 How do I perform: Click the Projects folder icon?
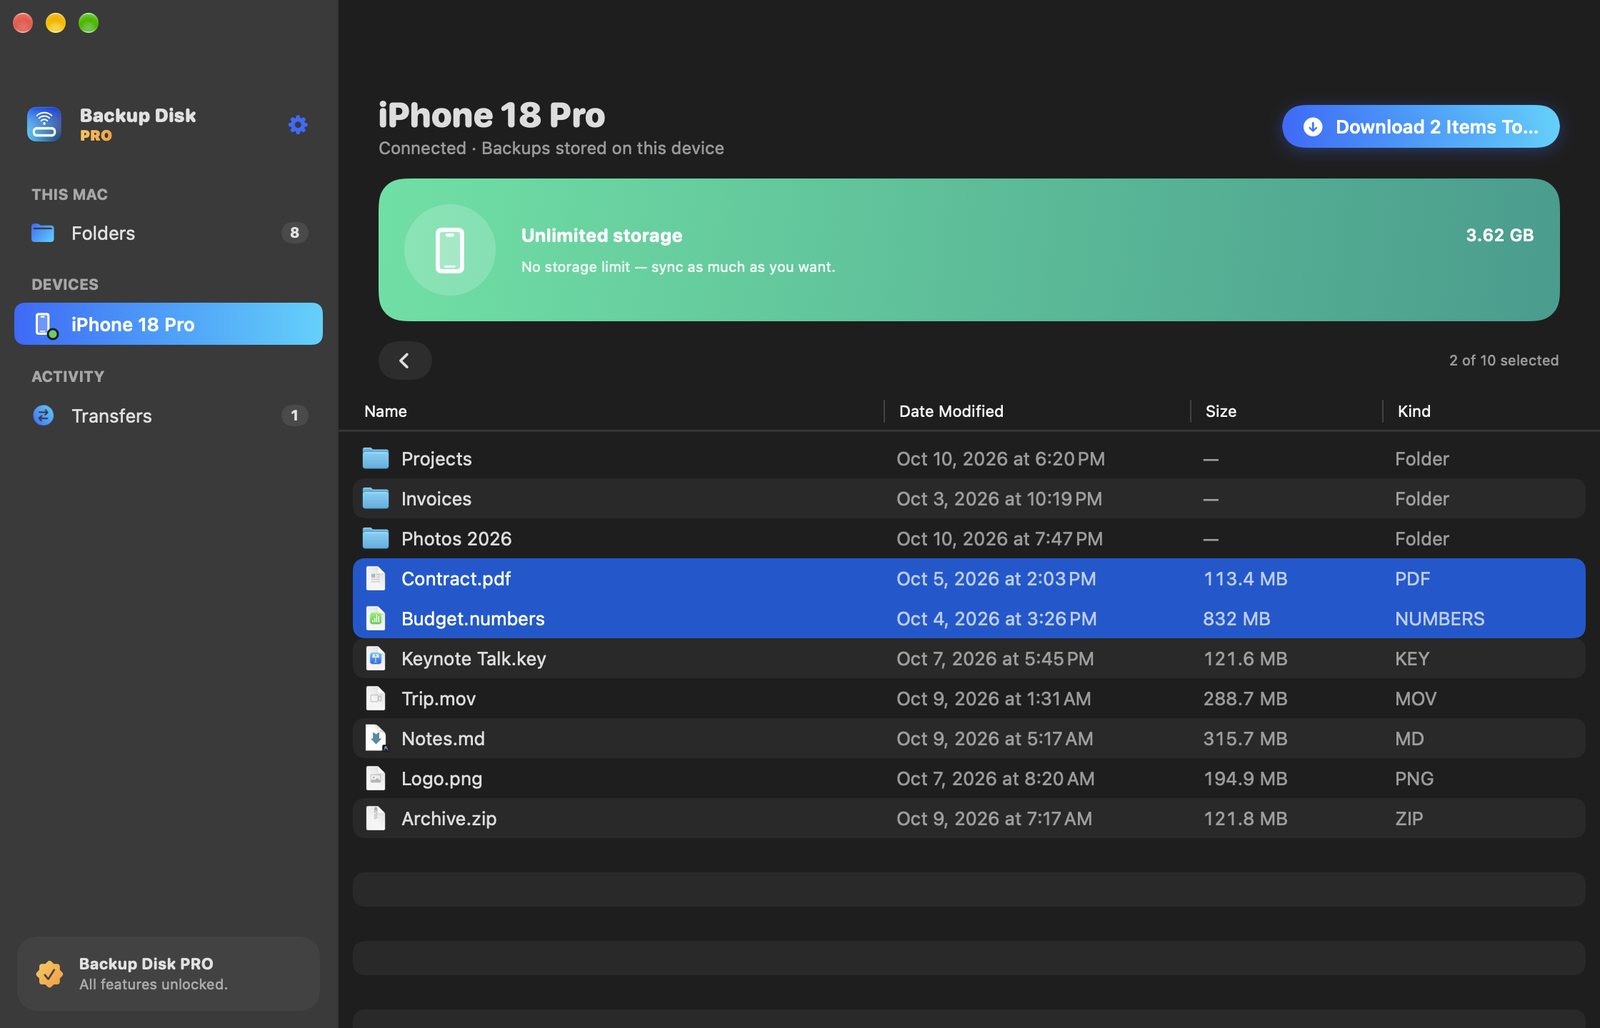pyautogui.click(x=376, y=459)
